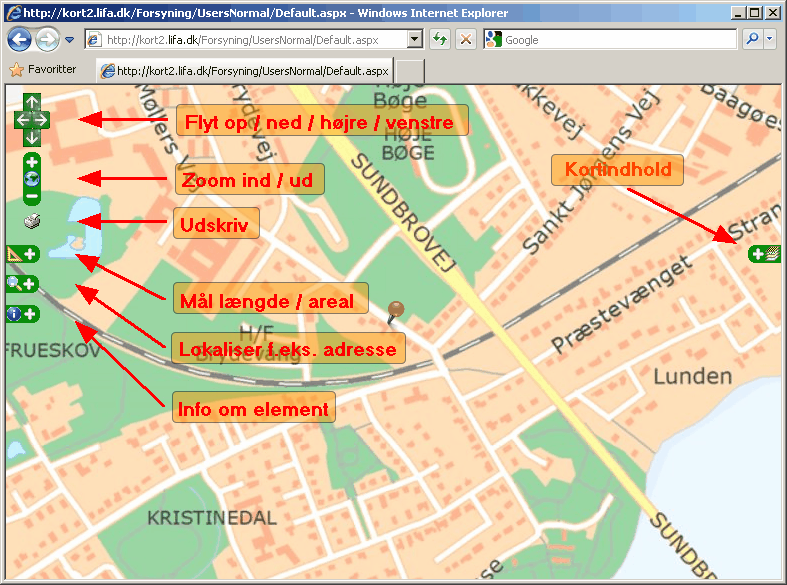Image resolution: width=787 pixels, height=585 pixels.
Task: Click the pushpin marker on the map
Action: click(x=397, y=309)
